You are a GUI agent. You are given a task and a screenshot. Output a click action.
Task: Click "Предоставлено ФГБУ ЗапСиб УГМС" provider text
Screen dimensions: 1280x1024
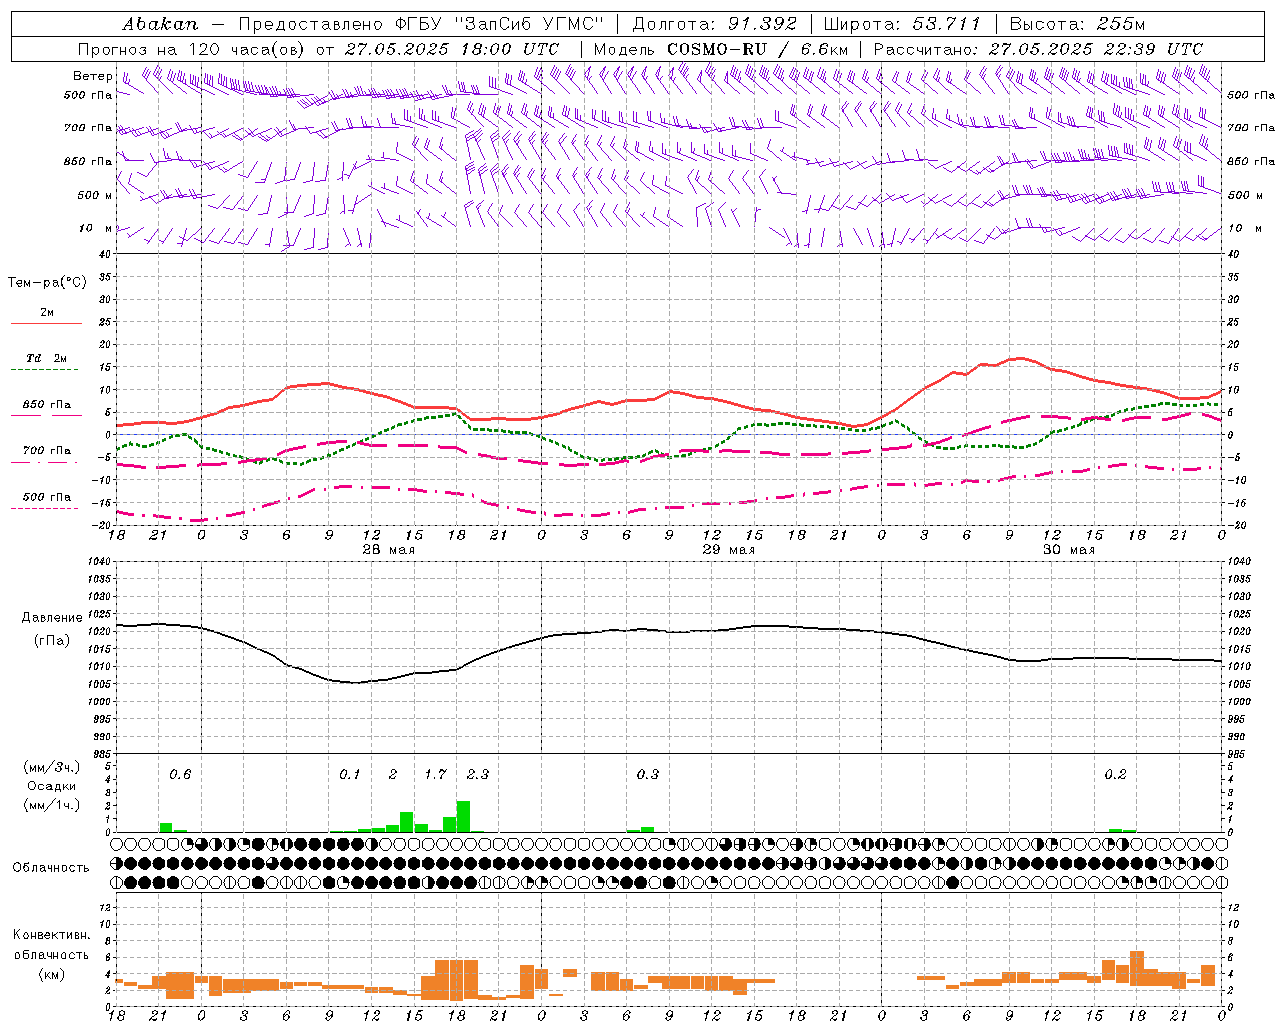[421, 24]
